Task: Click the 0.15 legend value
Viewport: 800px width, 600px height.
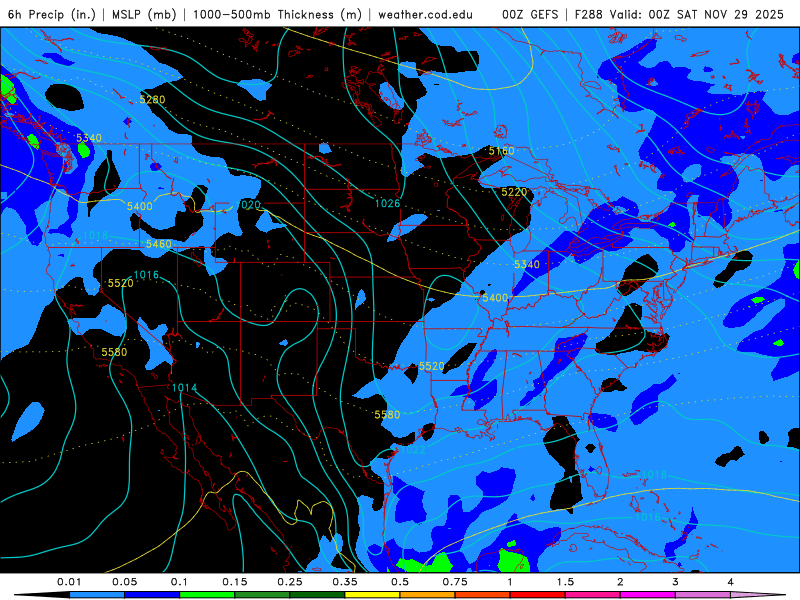Action: tap(235, 582)
